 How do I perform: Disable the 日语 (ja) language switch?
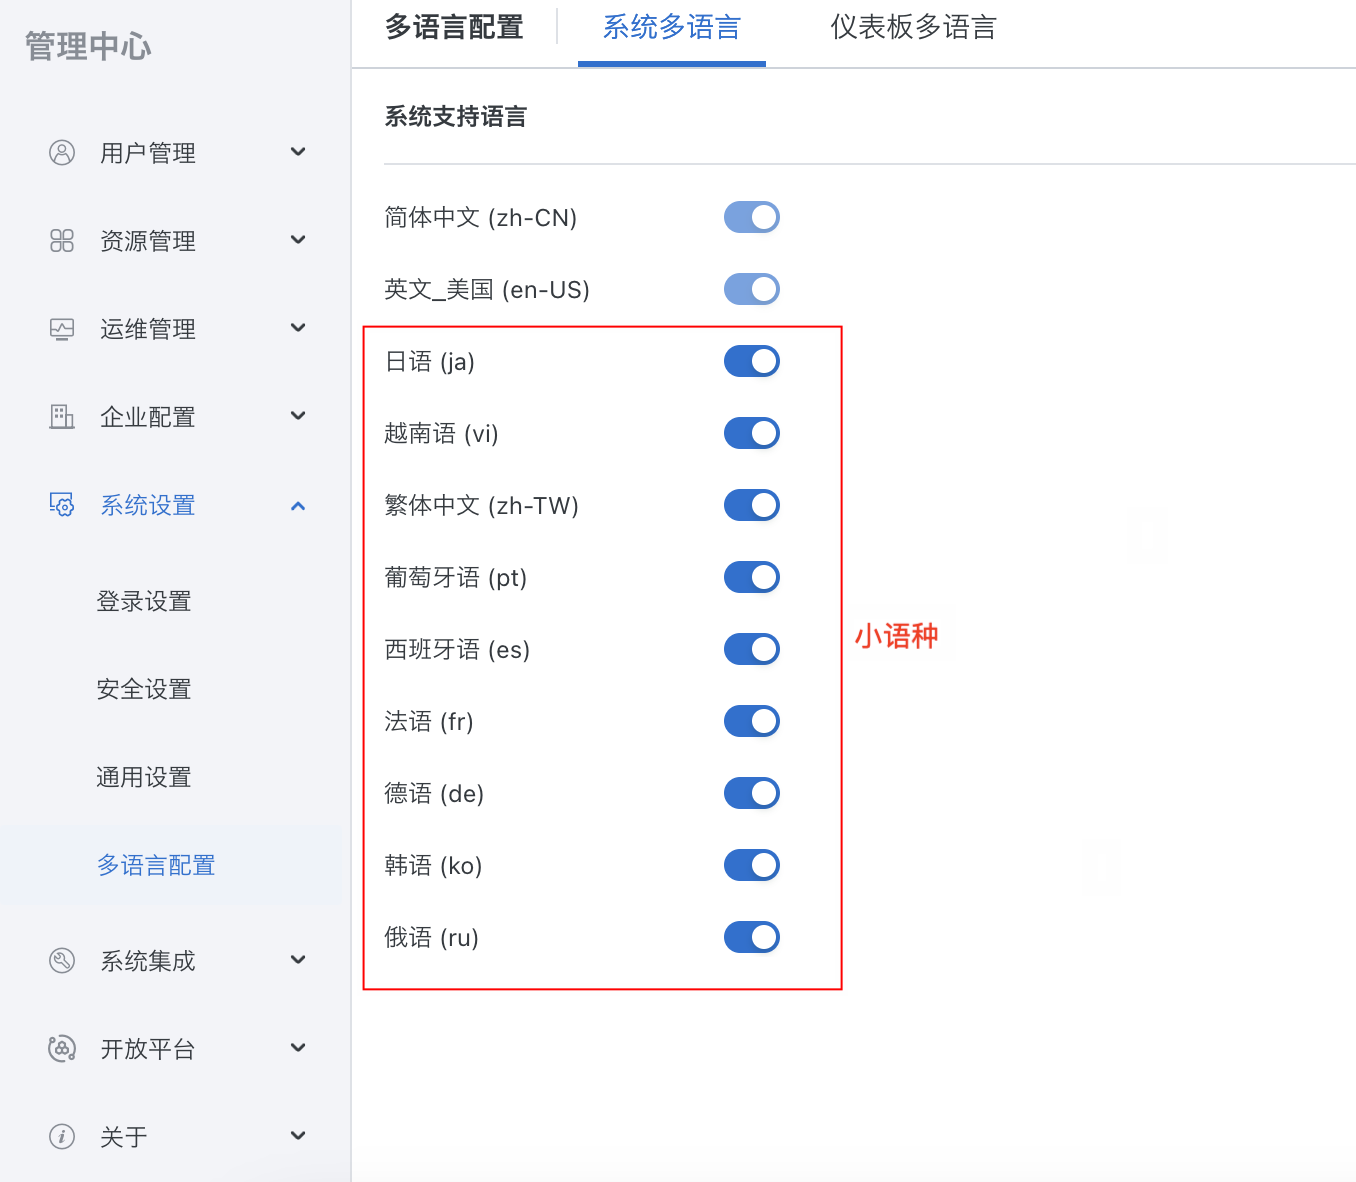752,361
